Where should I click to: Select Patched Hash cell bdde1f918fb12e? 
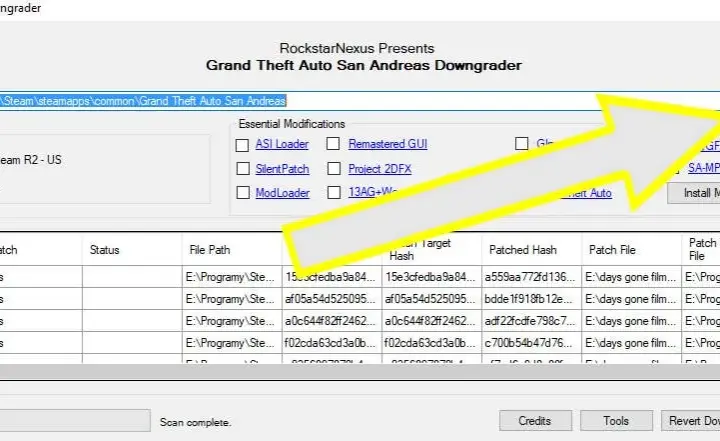[x=532, y=299]
